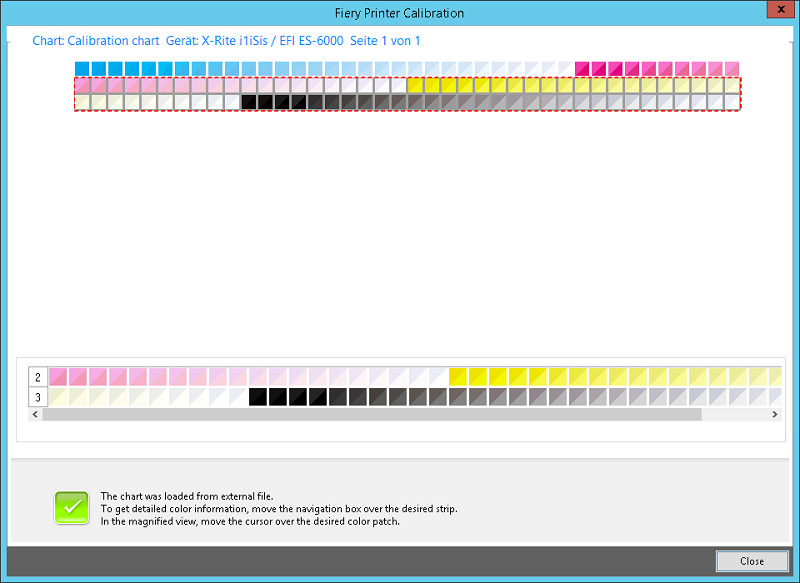Click the "Gerät: X-Rite i1iSis / EFI ES-6000" label
The width and height of the screenshot is (800, 583).
click(x=250, y=40)
